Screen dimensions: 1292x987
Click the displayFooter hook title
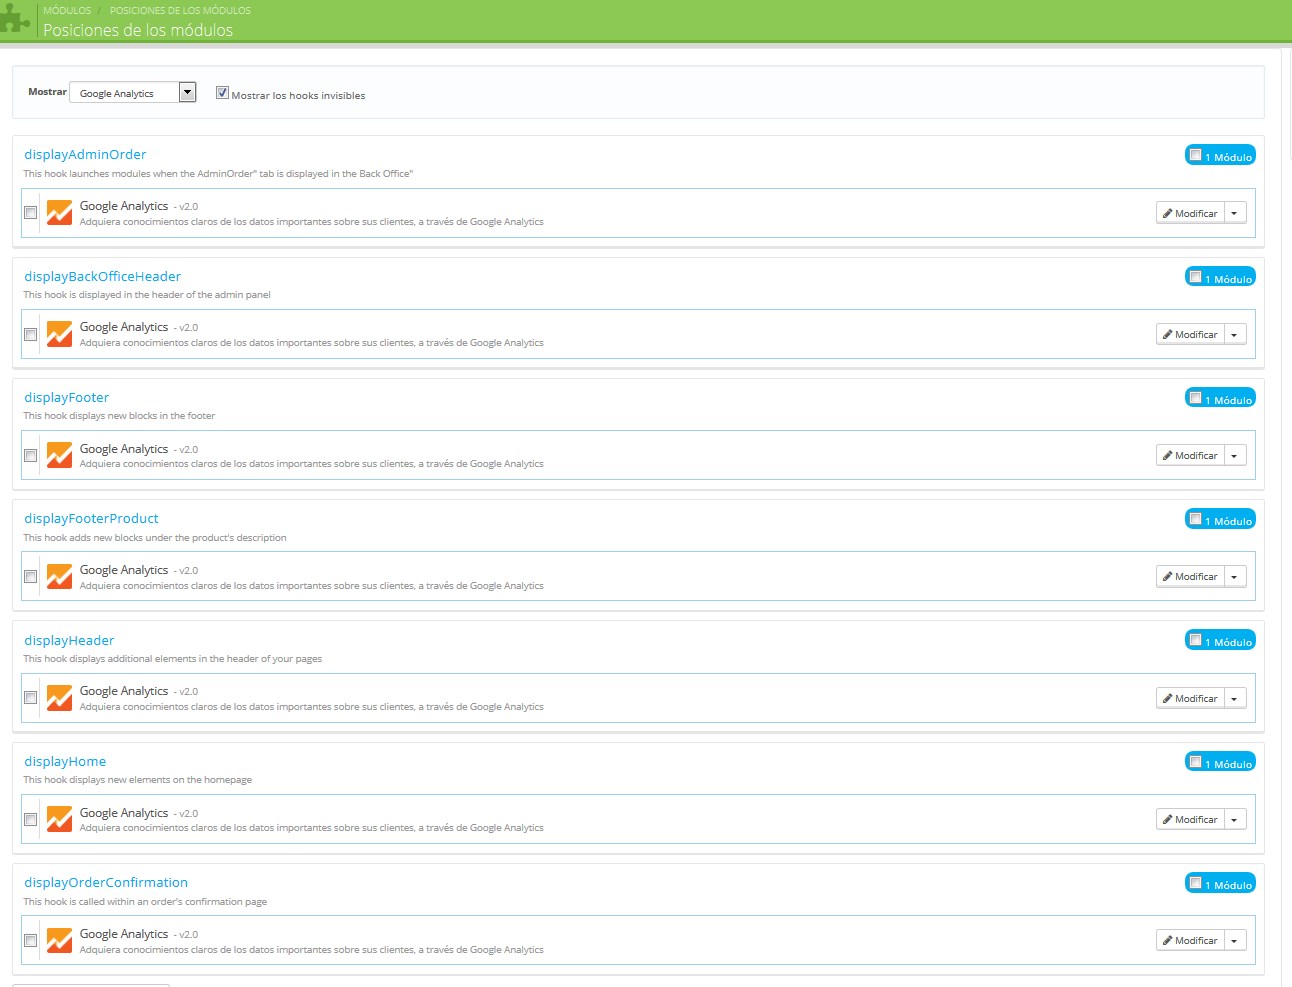67,397
